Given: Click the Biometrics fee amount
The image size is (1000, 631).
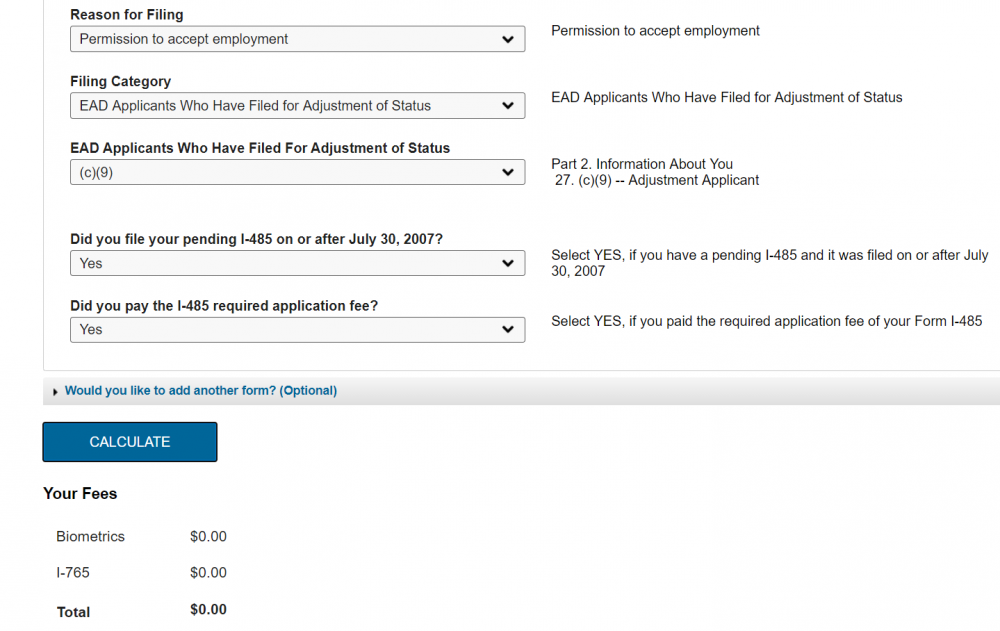Looking at the screenshot, I should coord(208,537).
